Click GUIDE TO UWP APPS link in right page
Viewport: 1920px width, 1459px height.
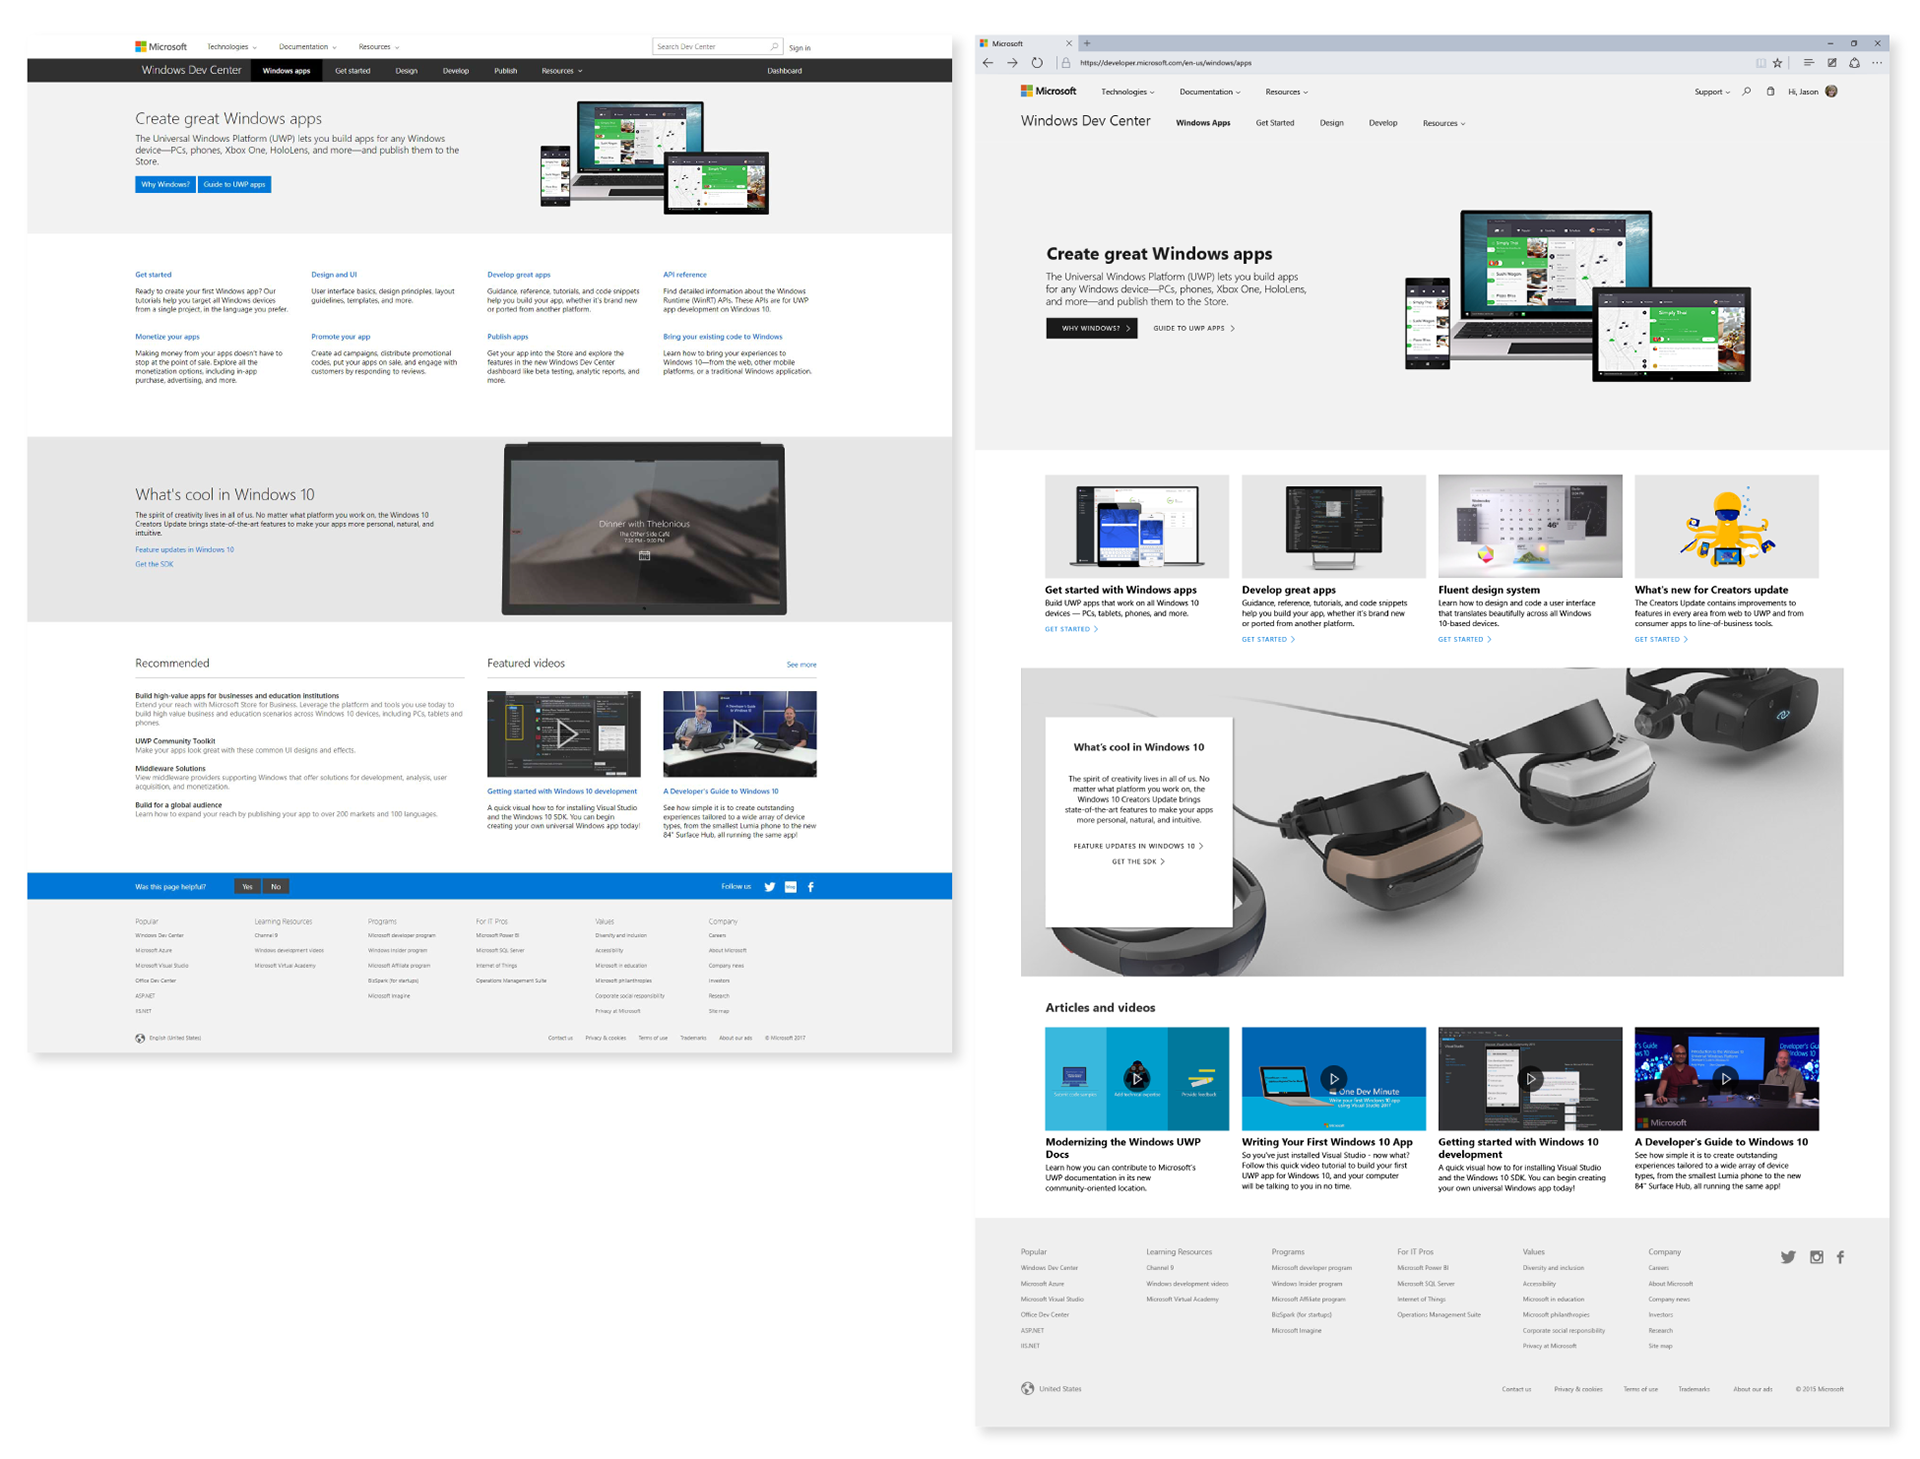(x=1194, y=328)
